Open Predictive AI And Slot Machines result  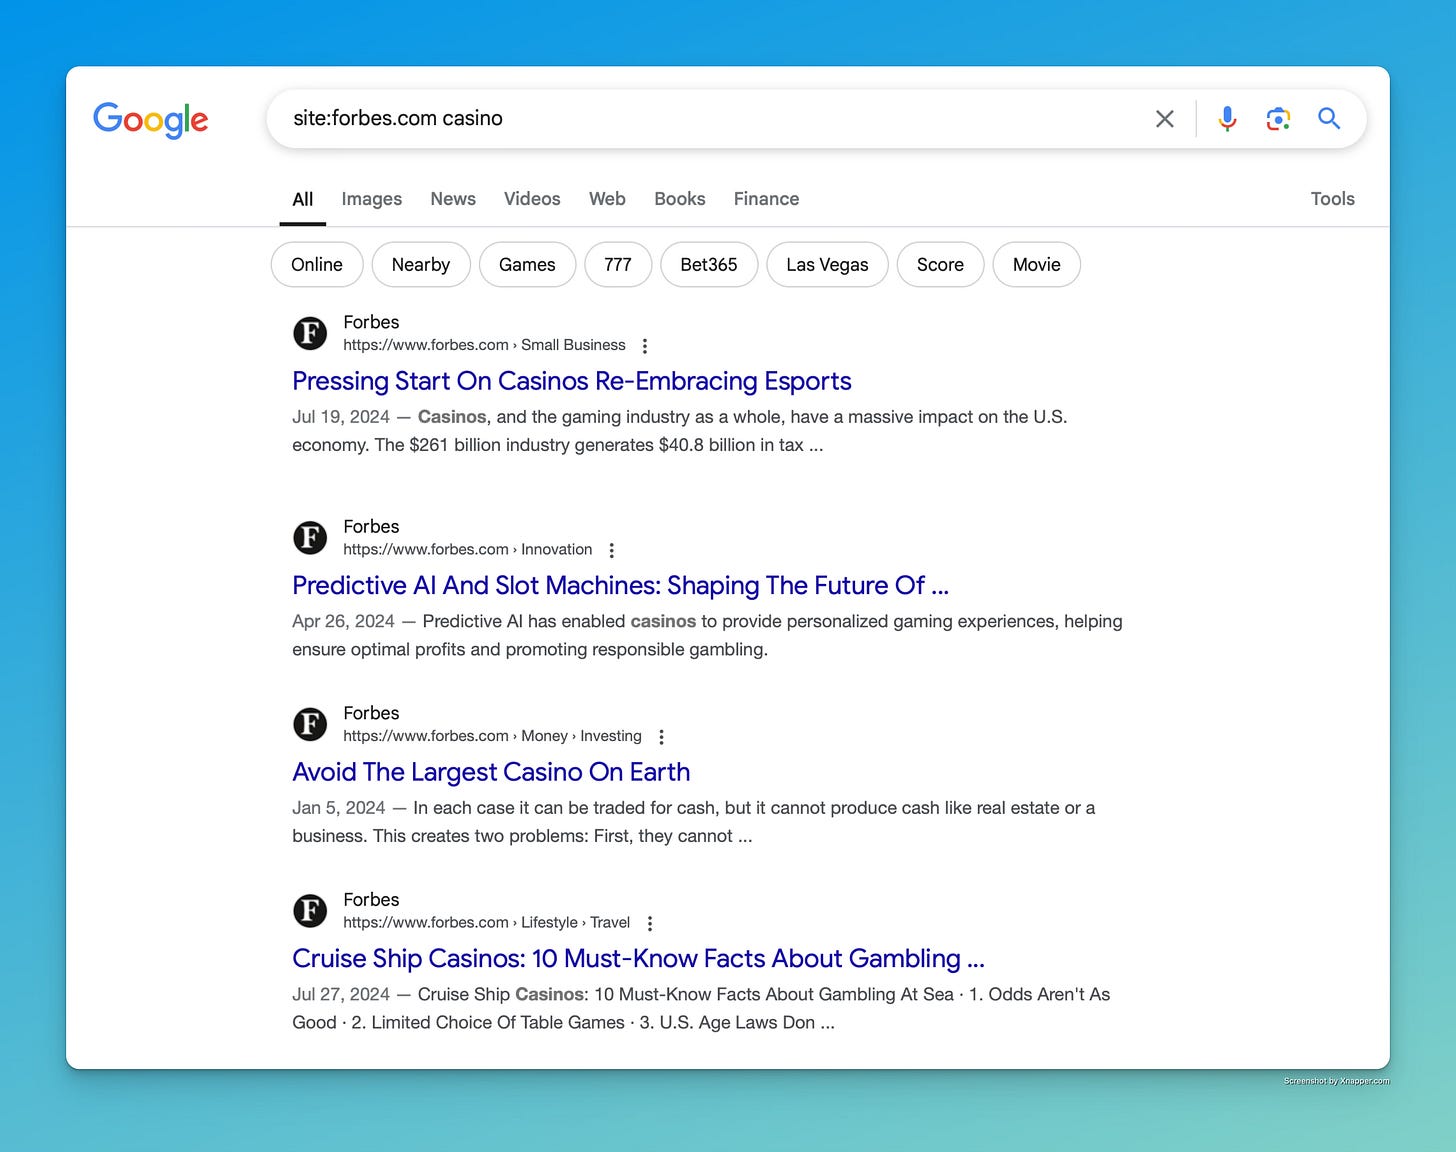(620, 585)
